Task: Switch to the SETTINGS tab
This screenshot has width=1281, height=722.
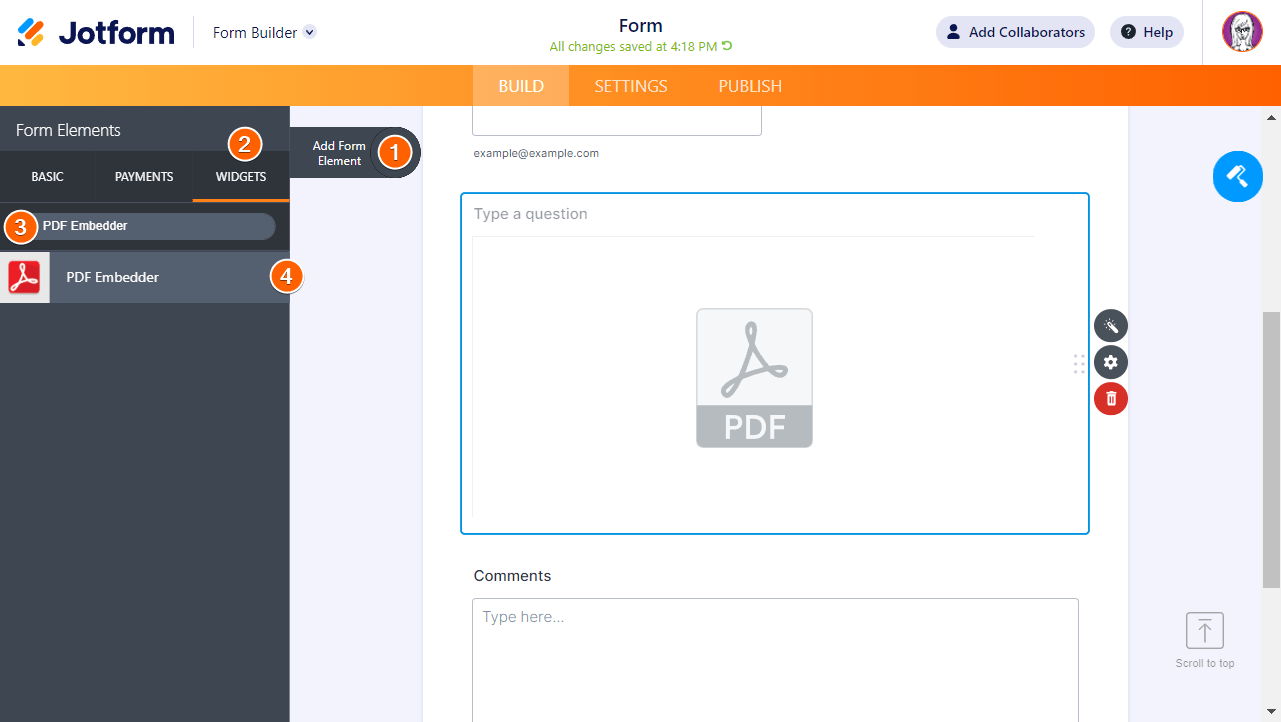Action: tap(630, 86)
